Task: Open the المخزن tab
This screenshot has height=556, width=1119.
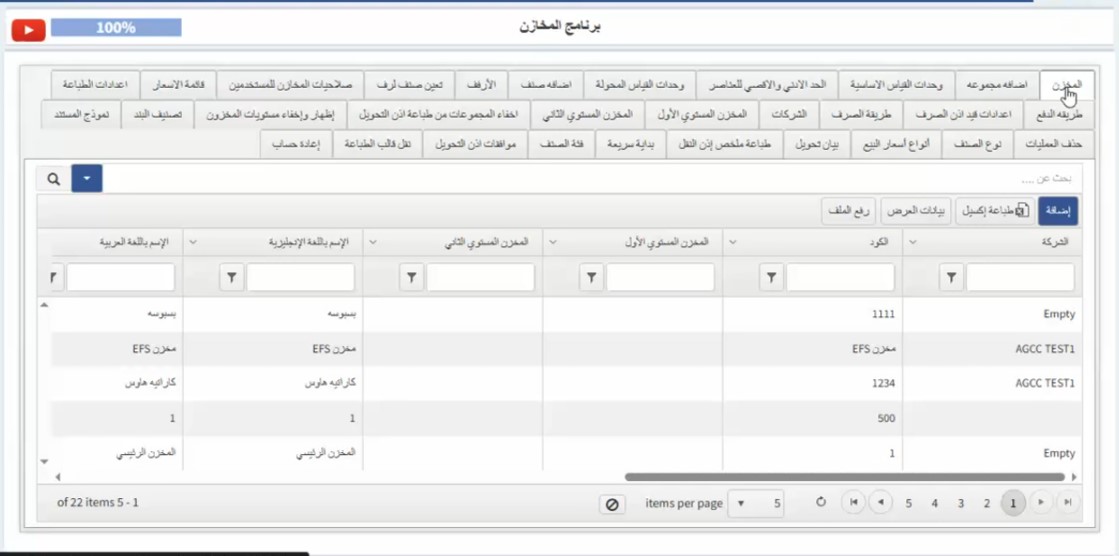Action: point(1066,85)
